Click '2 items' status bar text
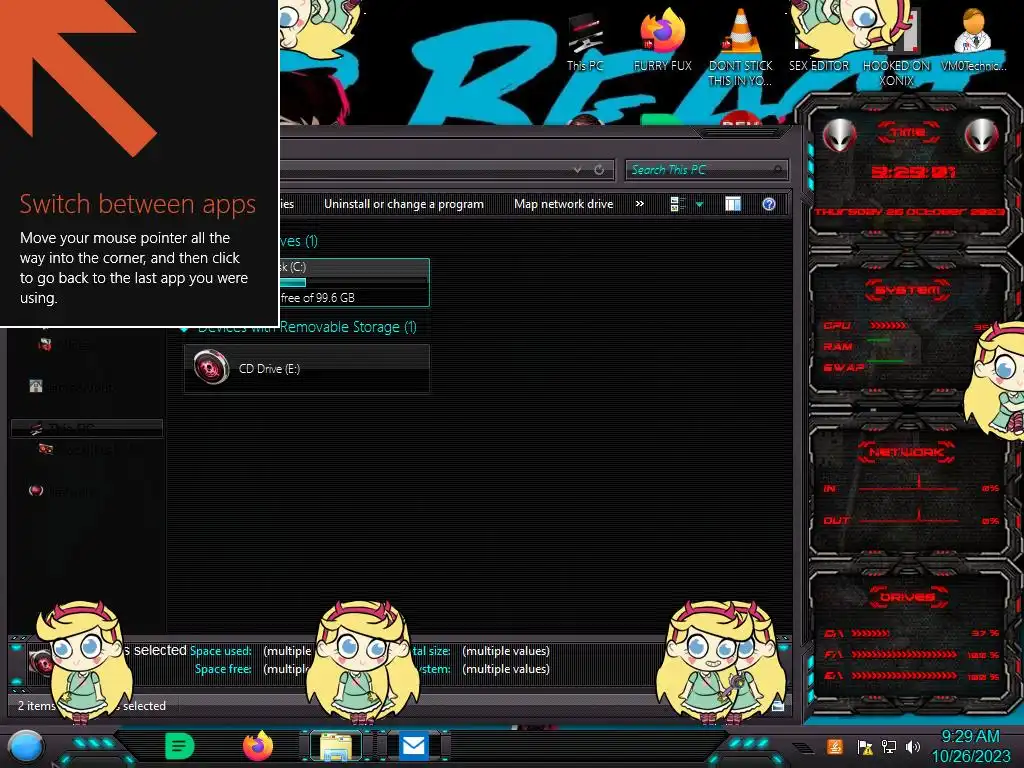The image size is (1024, 768). pyautogui.click(x=37, y=706)
